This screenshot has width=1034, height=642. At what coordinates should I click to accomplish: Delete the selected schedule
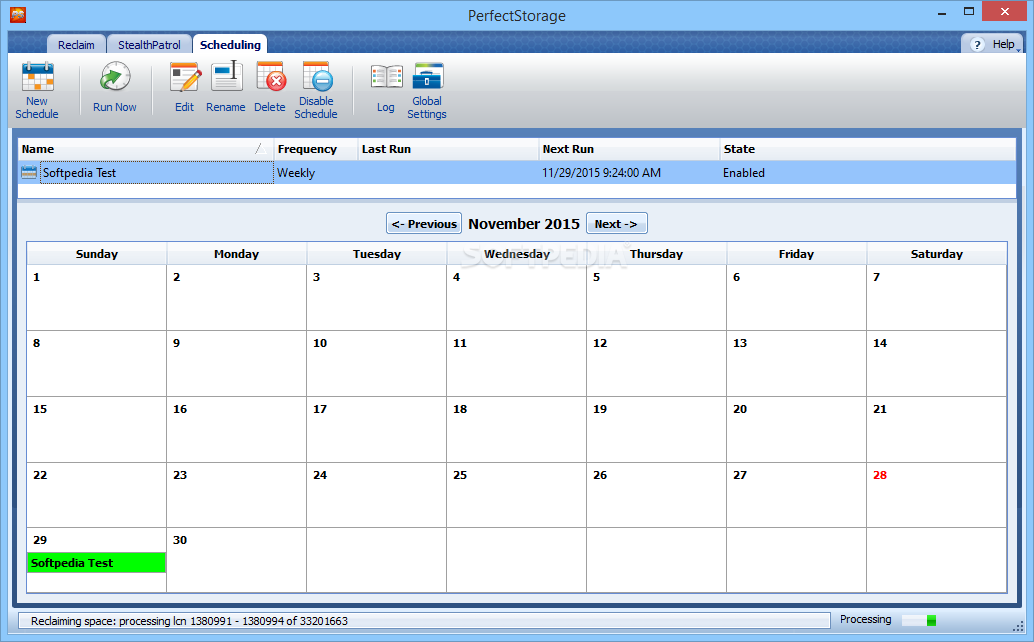point(270,86)
